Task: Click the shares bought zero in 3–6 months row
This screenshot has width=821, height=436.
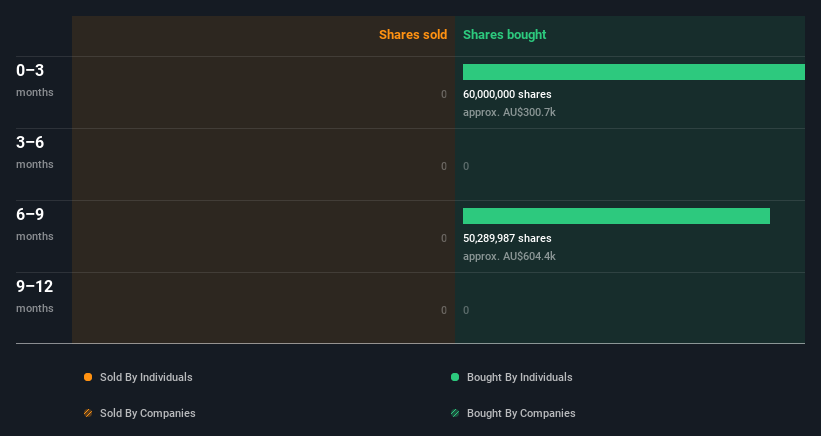Action: coord(466,166)
